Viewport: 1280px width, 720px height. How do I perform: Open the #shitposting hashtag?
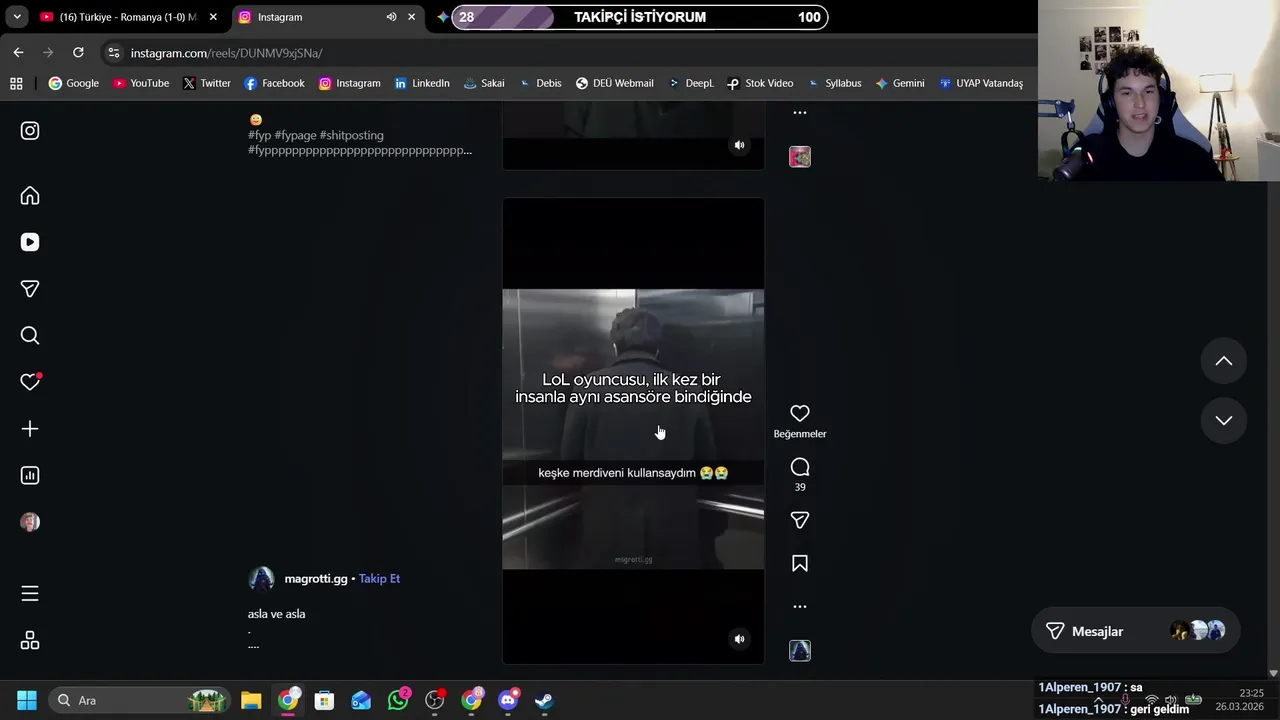click(x=352, y=135)
